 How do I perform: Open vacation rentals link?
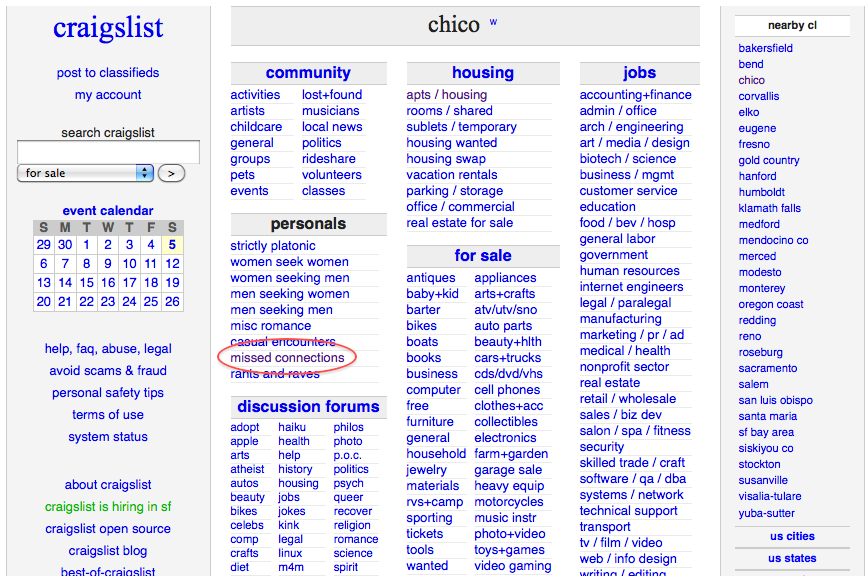[452, 175]
